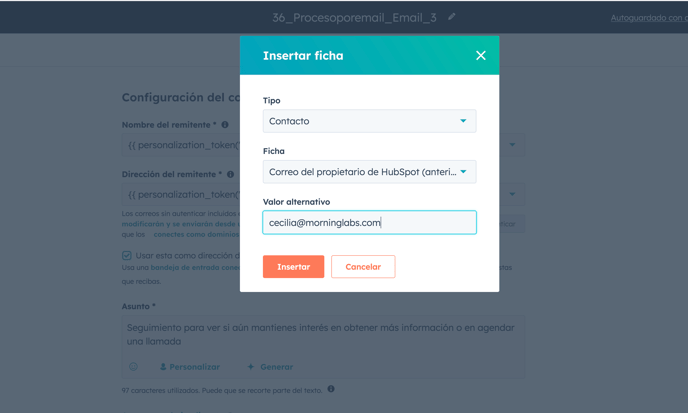Click the pencil icon to rename the email

tap(452, 17)
